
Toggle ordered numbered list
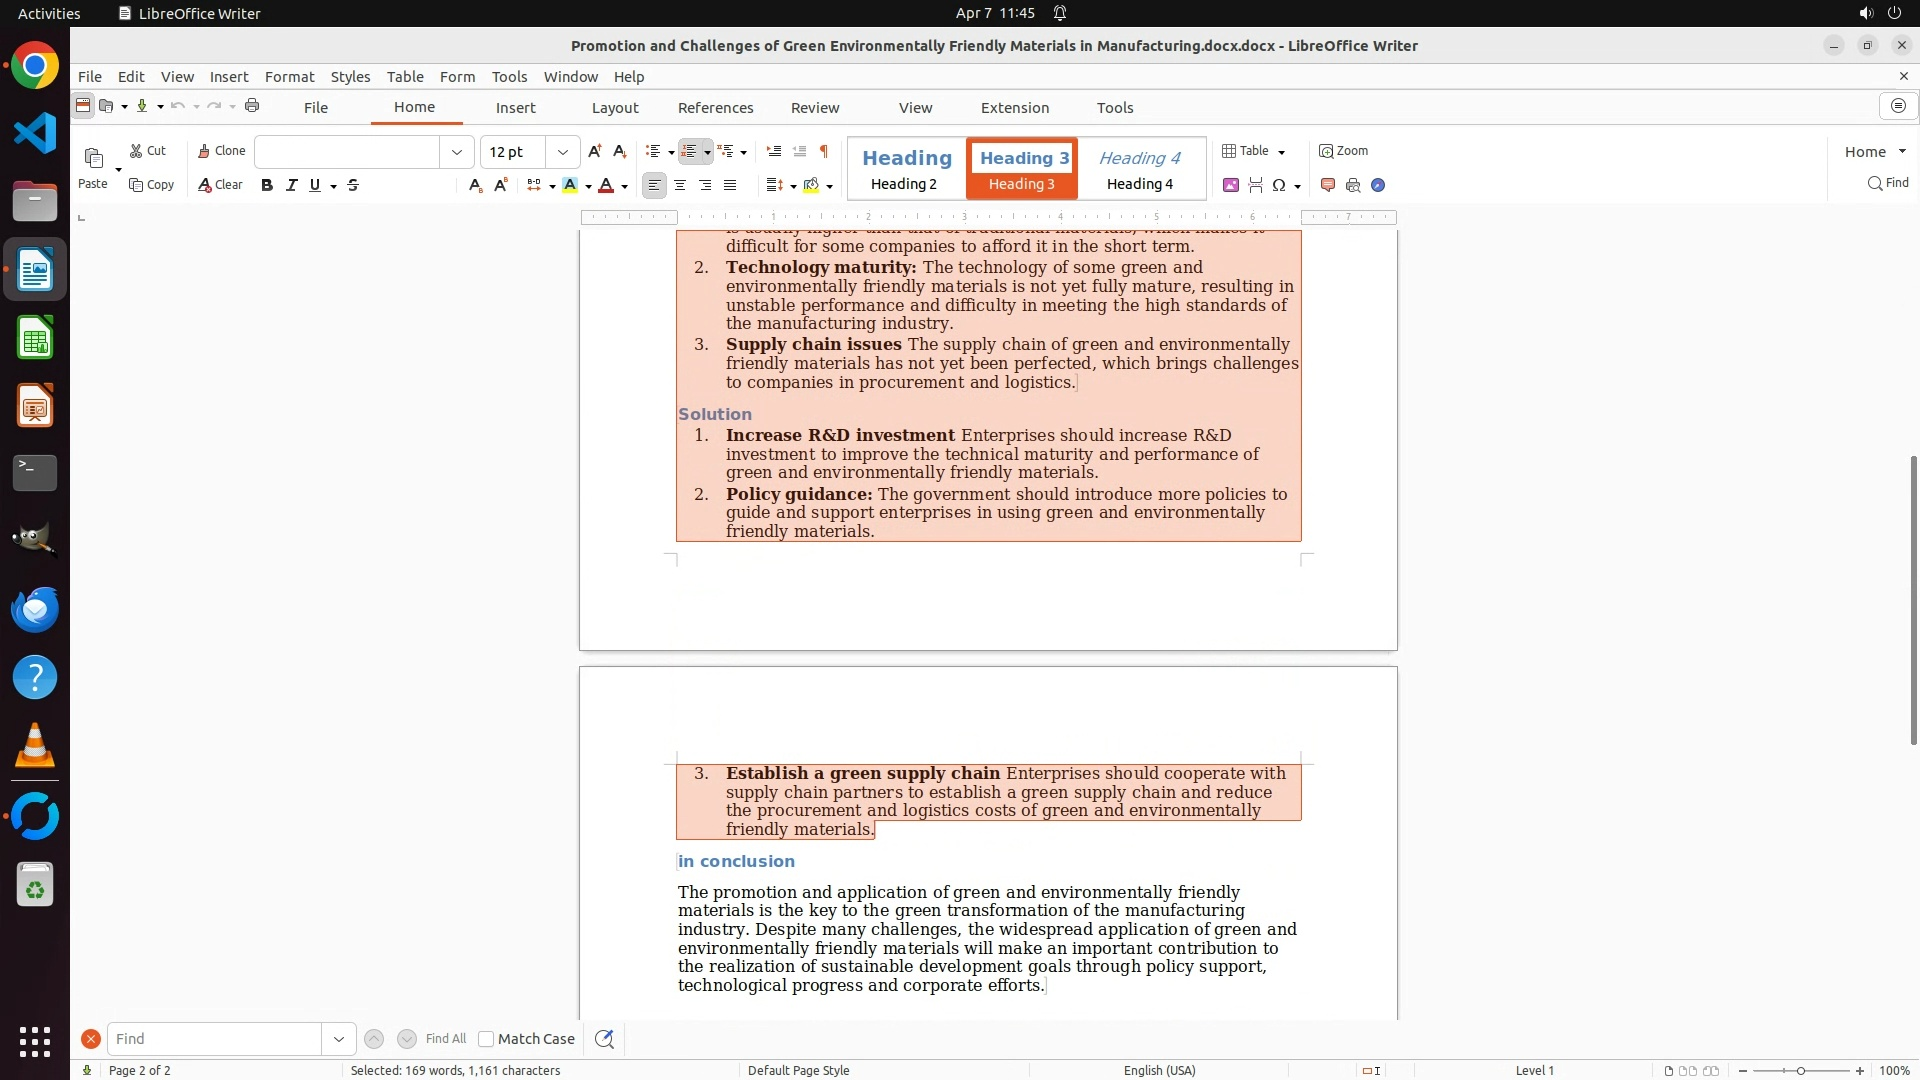tap(689, 151)
